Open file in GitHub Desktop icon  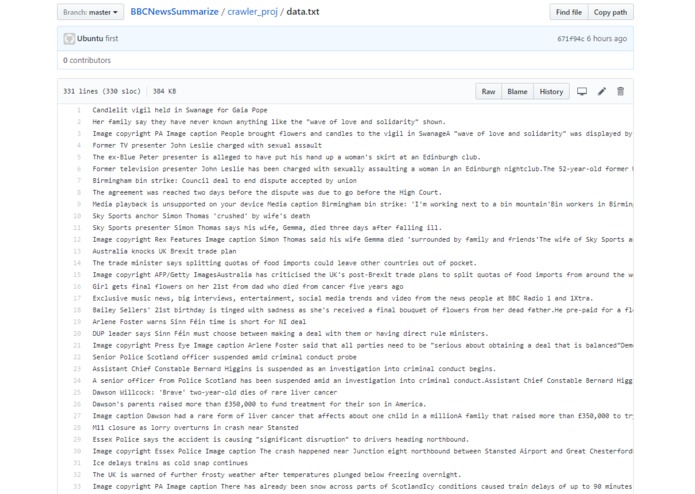pos(582,91)
